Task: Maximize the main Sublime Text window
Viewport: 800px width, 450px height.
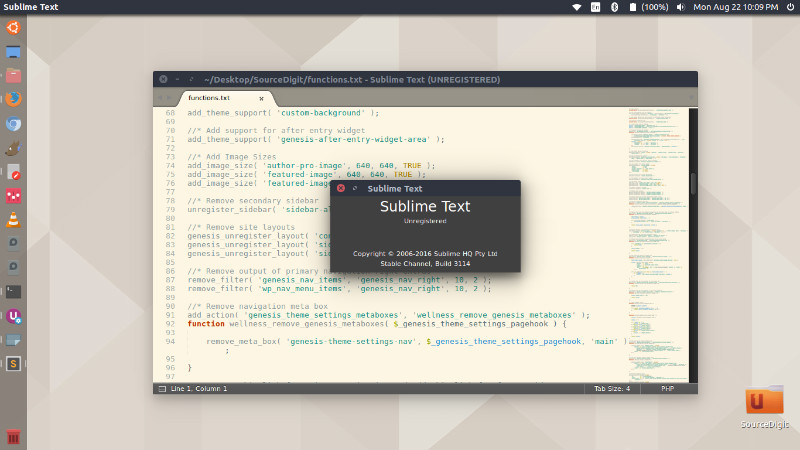Action: click(191, 79)
